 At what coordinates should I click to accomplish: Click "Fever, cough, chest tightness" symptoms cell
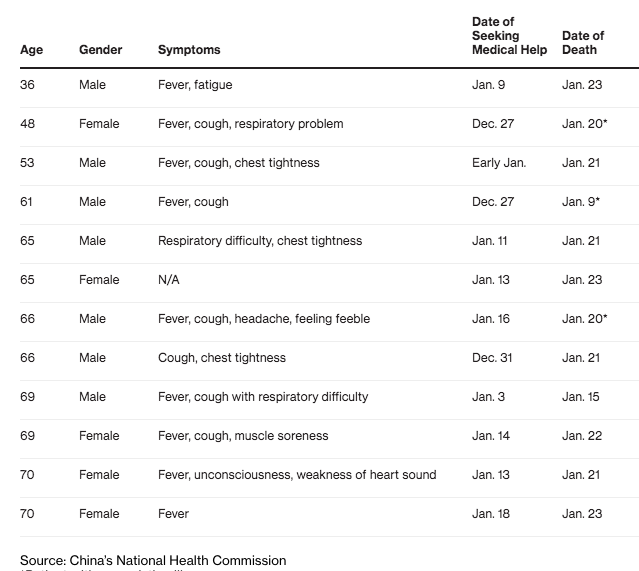(239, 163)
